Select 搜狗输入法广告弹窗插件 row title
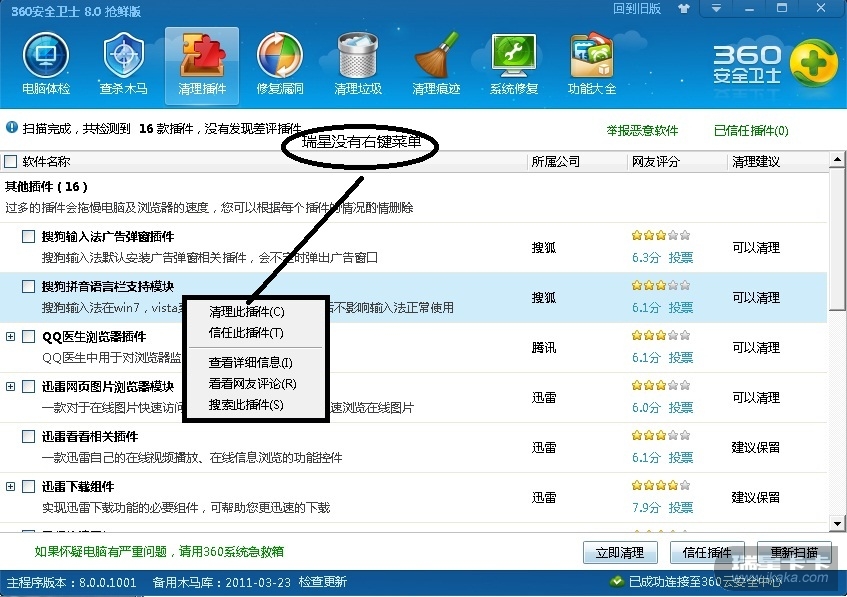The width and height of the screenshot is (847, 597). (x=107, y=237)
